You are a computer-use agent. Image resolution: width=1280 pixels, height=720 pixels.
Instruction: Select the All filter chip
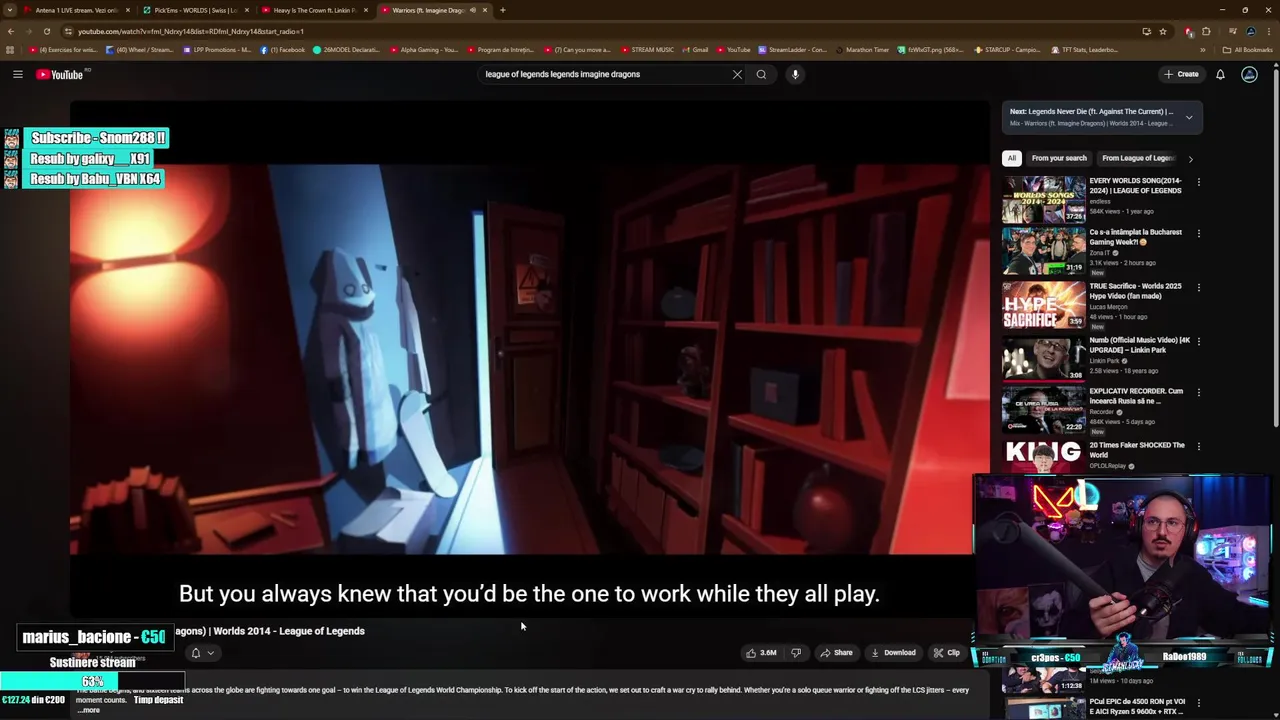1012,158
